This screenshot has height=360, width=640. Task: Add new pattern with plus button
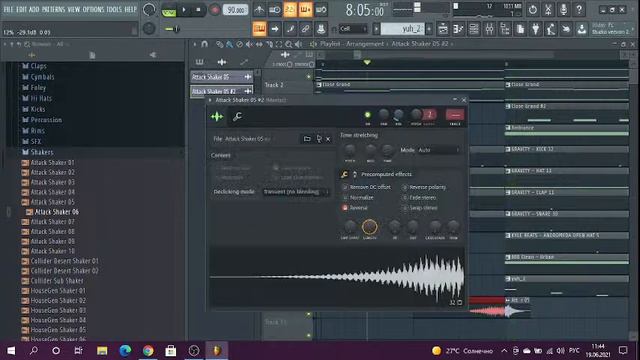[x=429, y=29]
